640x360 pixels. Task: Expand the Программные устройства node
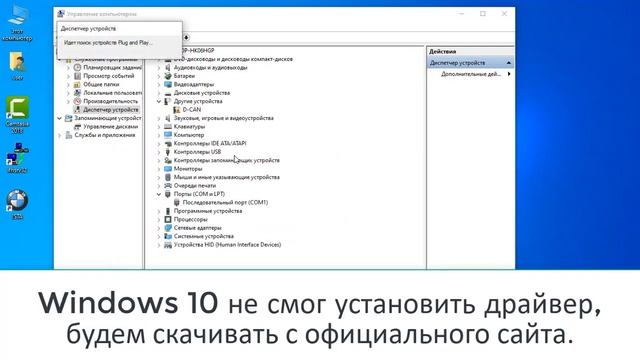(x=159, y=211)
